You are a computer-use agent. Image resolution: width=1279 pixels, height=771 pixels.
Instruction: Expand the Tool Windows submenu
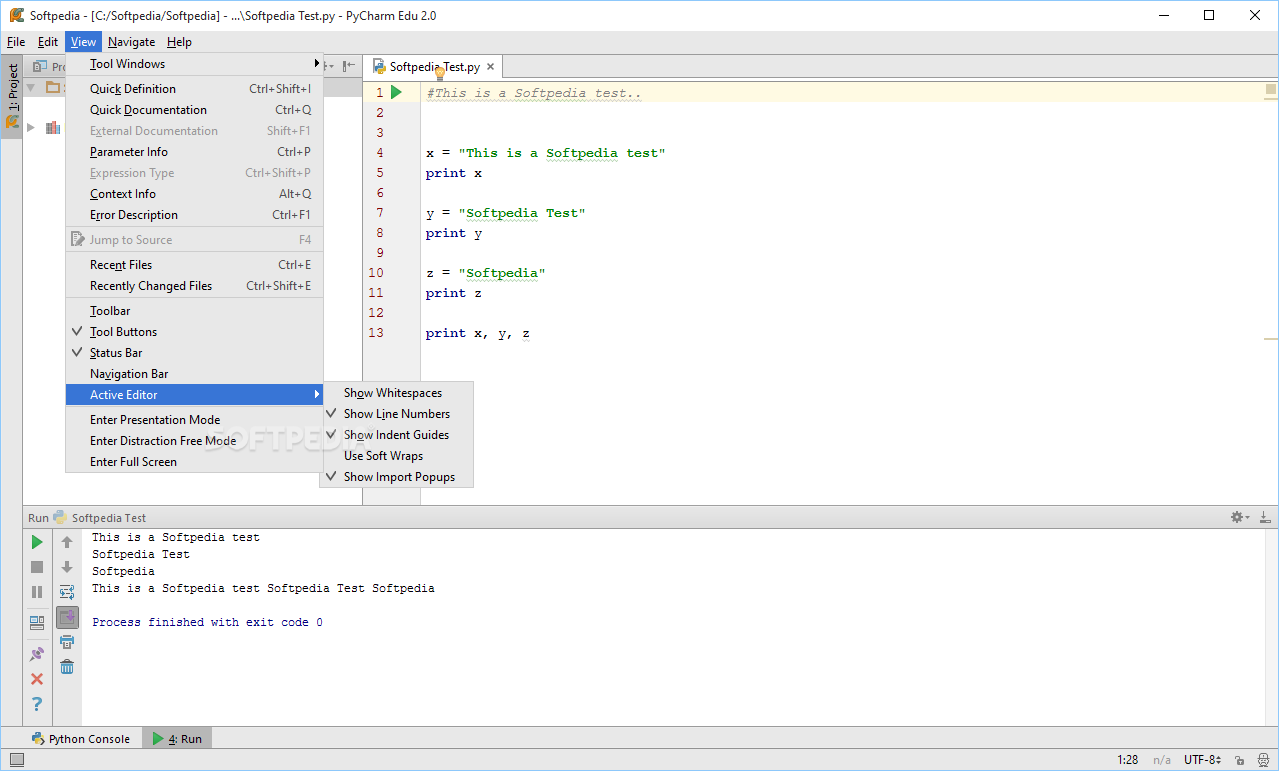[x=194, y=64]
